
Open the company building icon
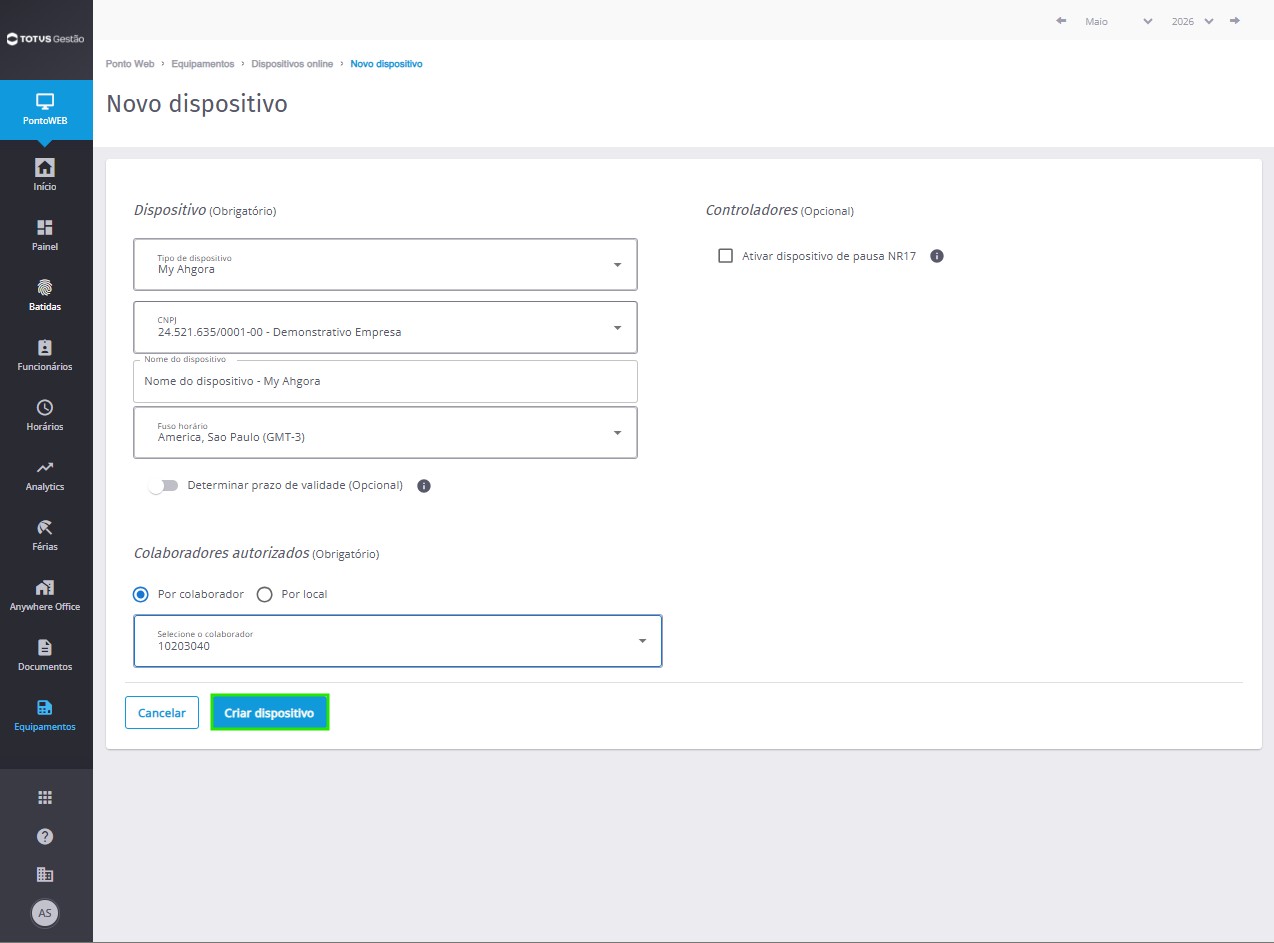[x=44, y=874]
